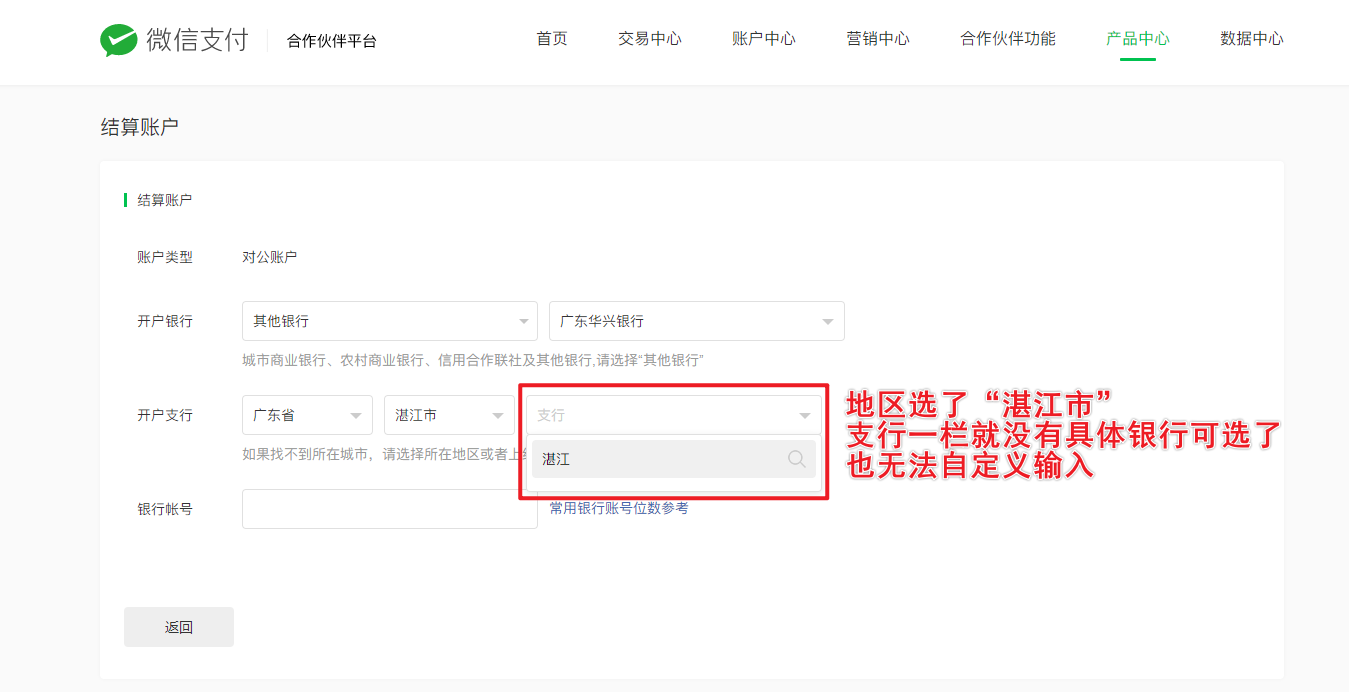This screenshot has width=1349, height=692.
Task: Open the 交易中心 menu
Action: 650,39
